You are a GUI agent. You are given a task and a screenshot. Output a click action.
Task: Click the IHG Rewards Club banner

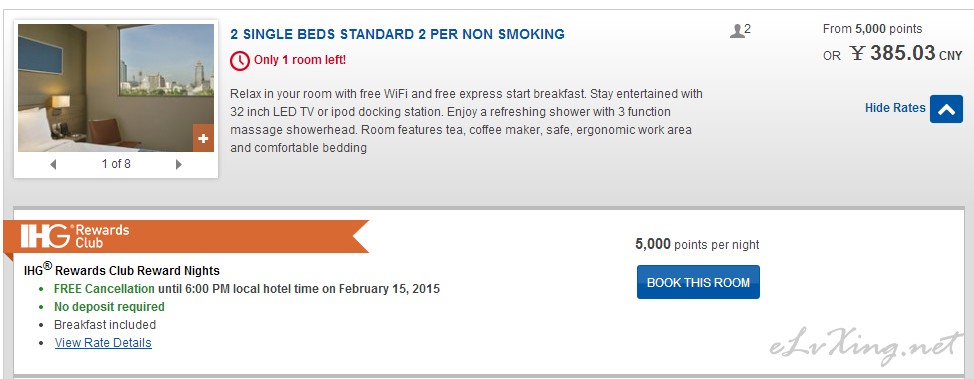pos(186,237)
